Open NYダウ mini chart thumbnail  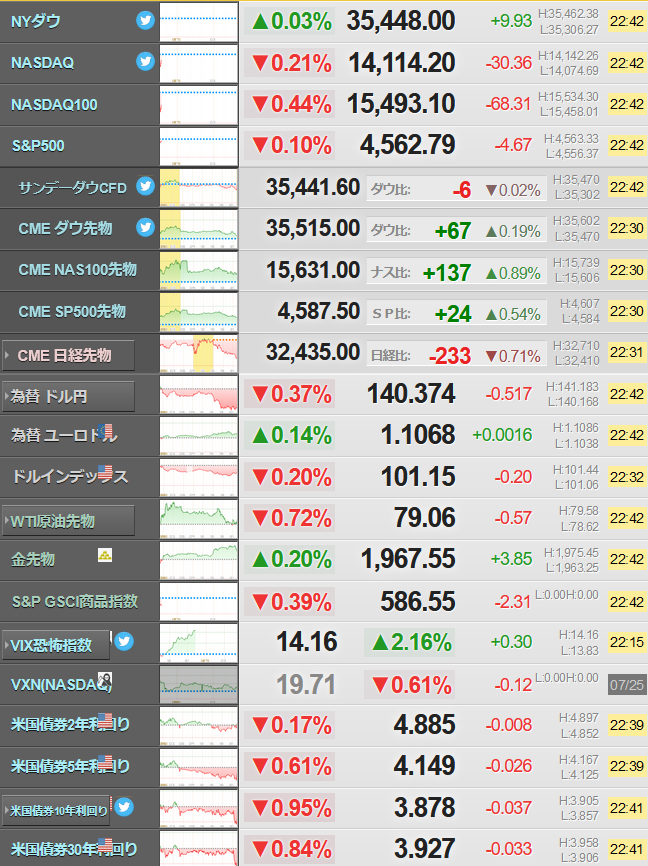(199, 22)
